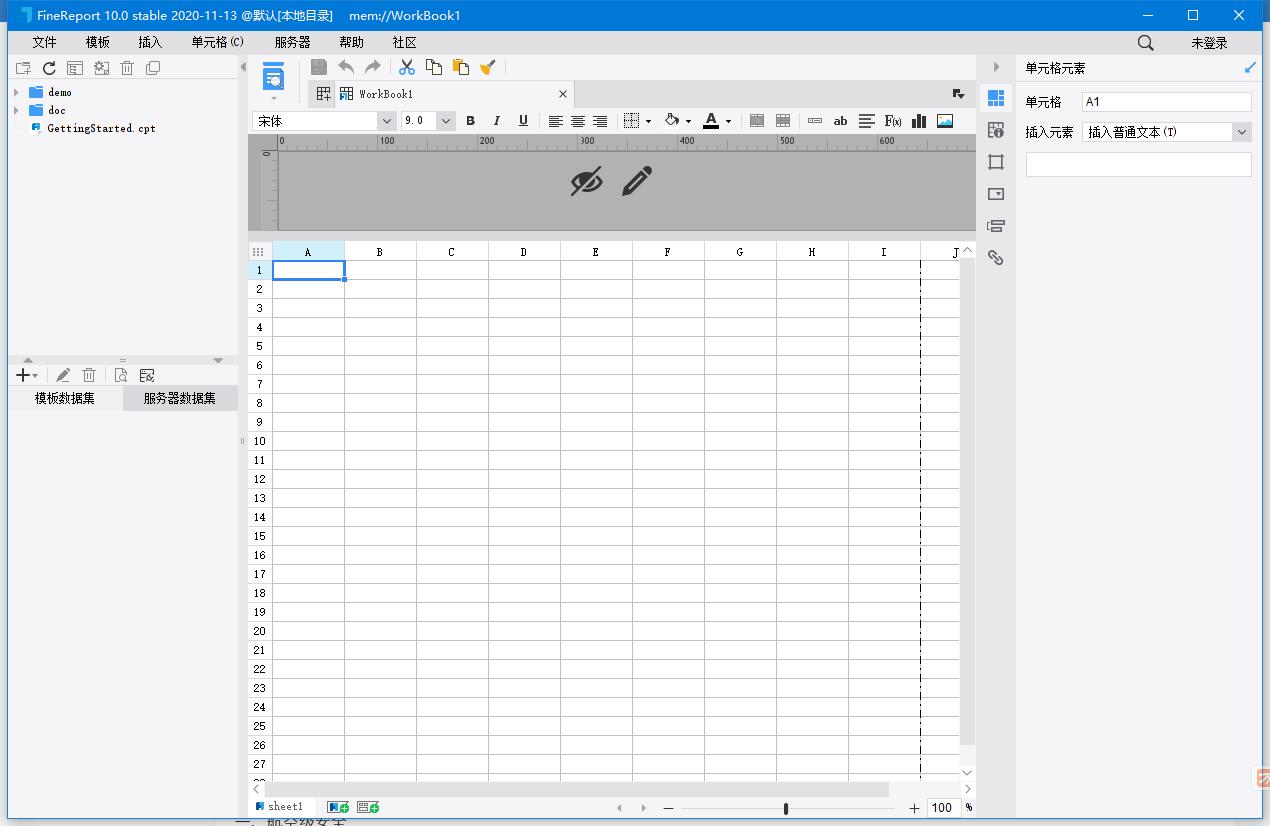Add a new poly sheet tab
The width and height of the screenshot is (1270, 826).
368,807
